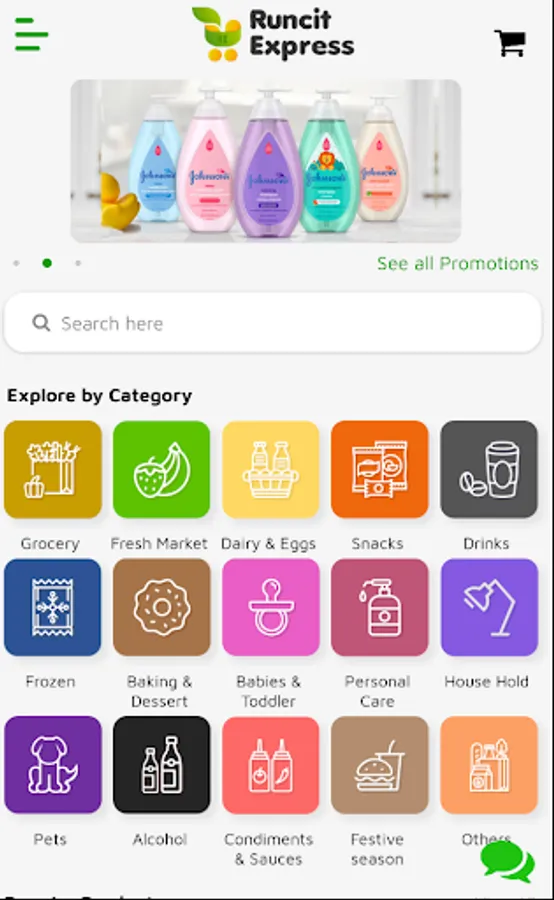
Task: Open Babies & Toddler category
Action: point(270,607)
